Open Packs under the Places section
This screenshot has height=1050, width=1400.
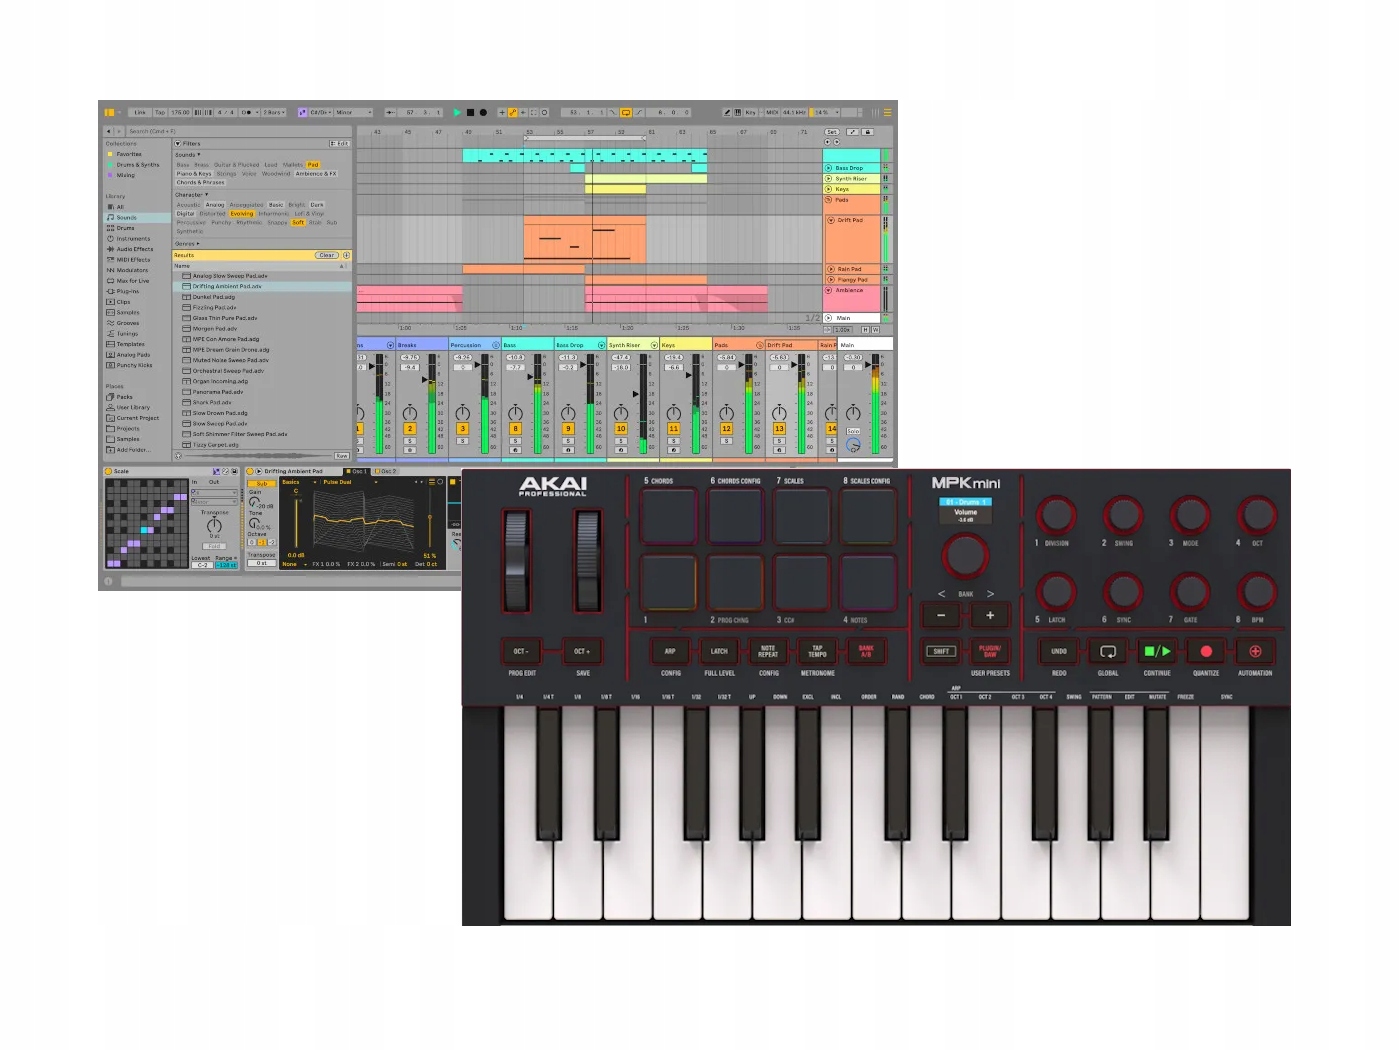(125, 397)
